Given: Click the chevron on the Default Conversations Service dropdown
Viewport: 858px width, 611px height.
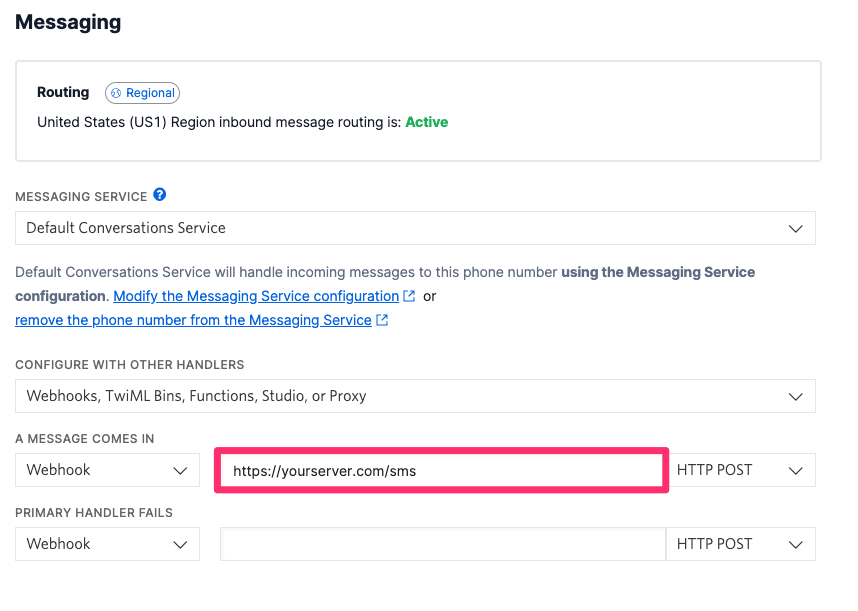Looking at the screenshot, I should [796, 228].
